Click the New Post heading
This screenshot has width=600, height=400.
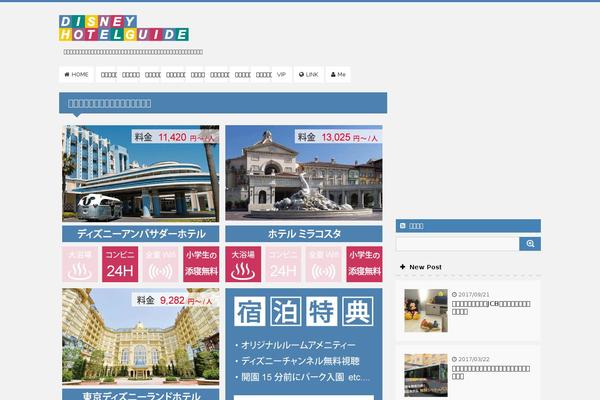tap(425, 267)
